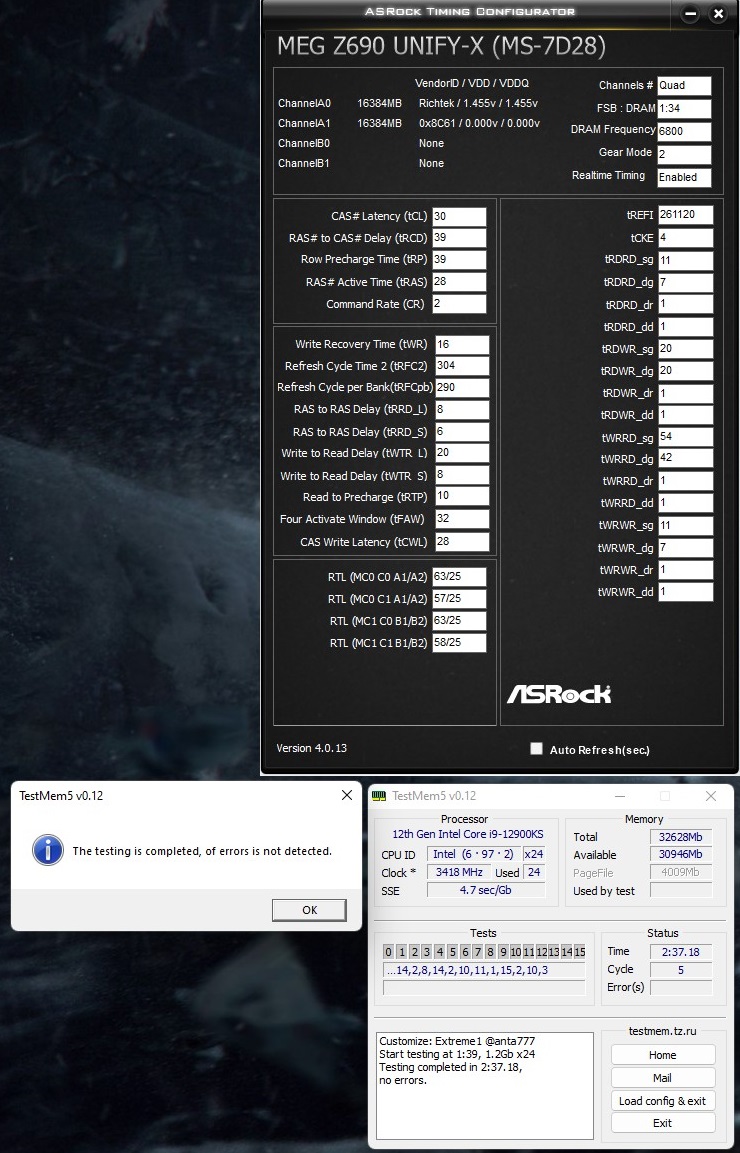Click the 12th Gen Intel Core i9-12900KS text
This screenshot has height=1153, width=740.
468,834
